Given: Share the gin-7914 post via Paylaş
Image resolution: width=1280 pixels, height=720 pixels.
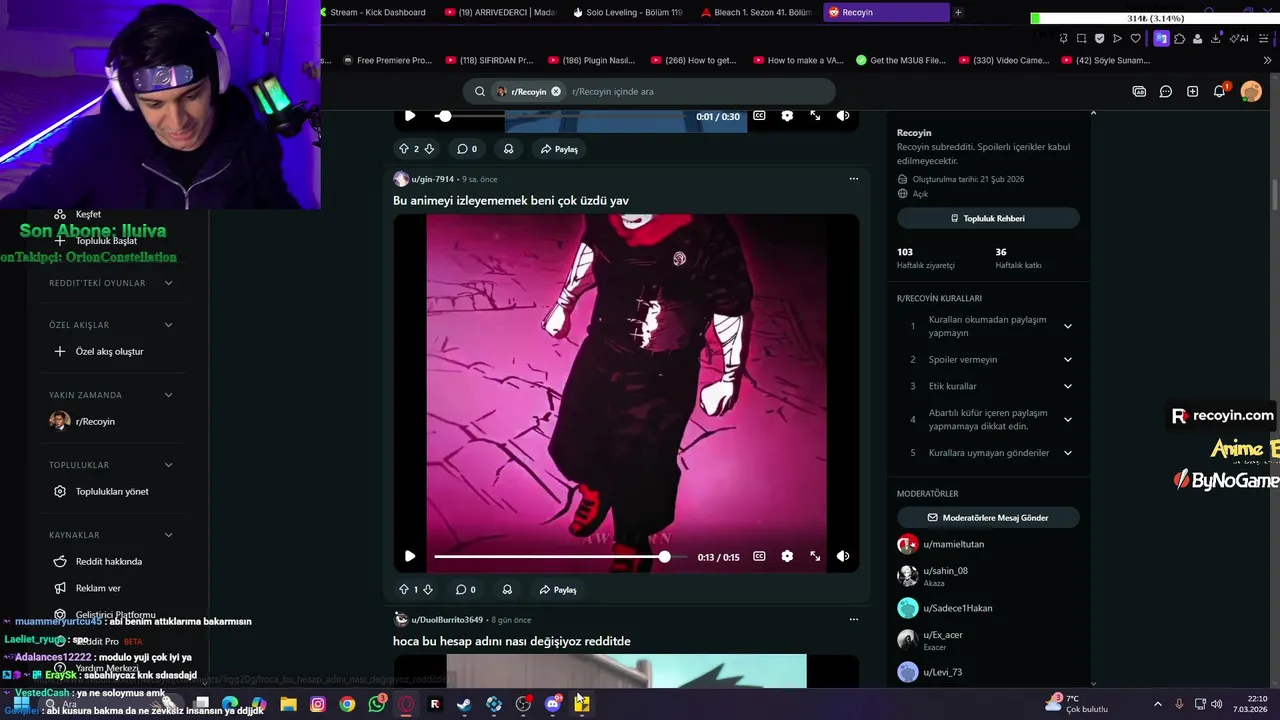Looking at the screenshot, I should click(x=558, y=590).
